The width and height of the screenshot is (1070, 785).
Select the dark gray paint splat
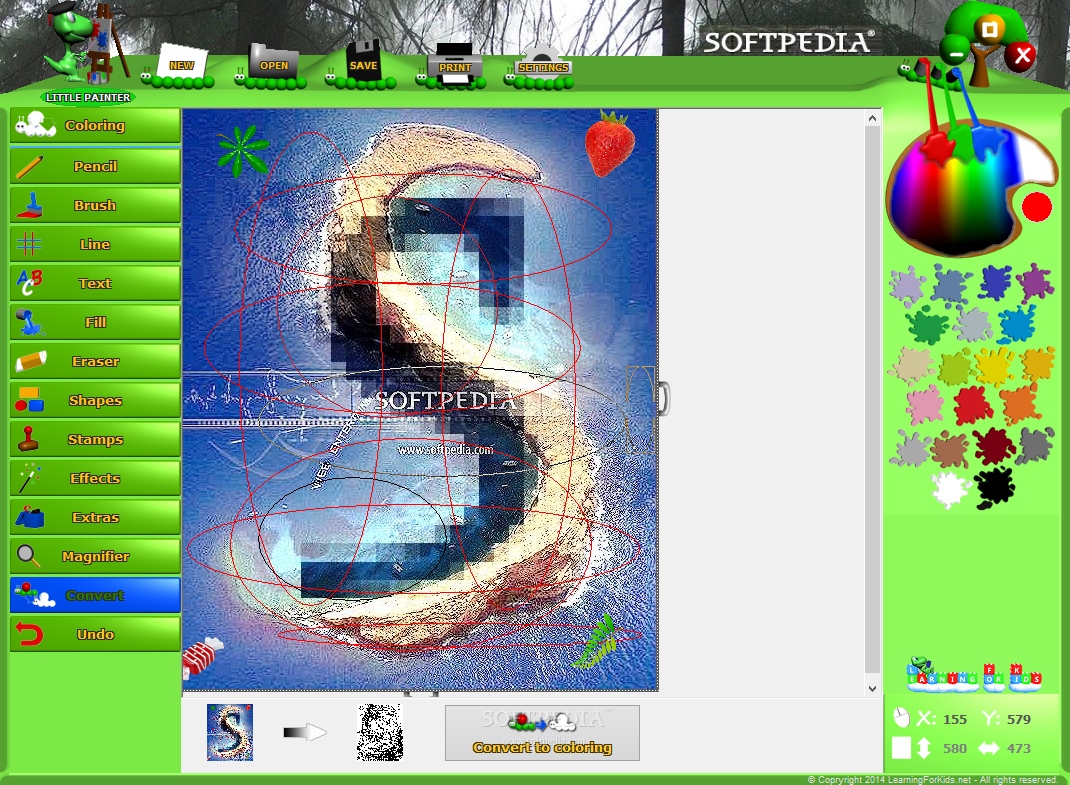[x=1037, y=446]
